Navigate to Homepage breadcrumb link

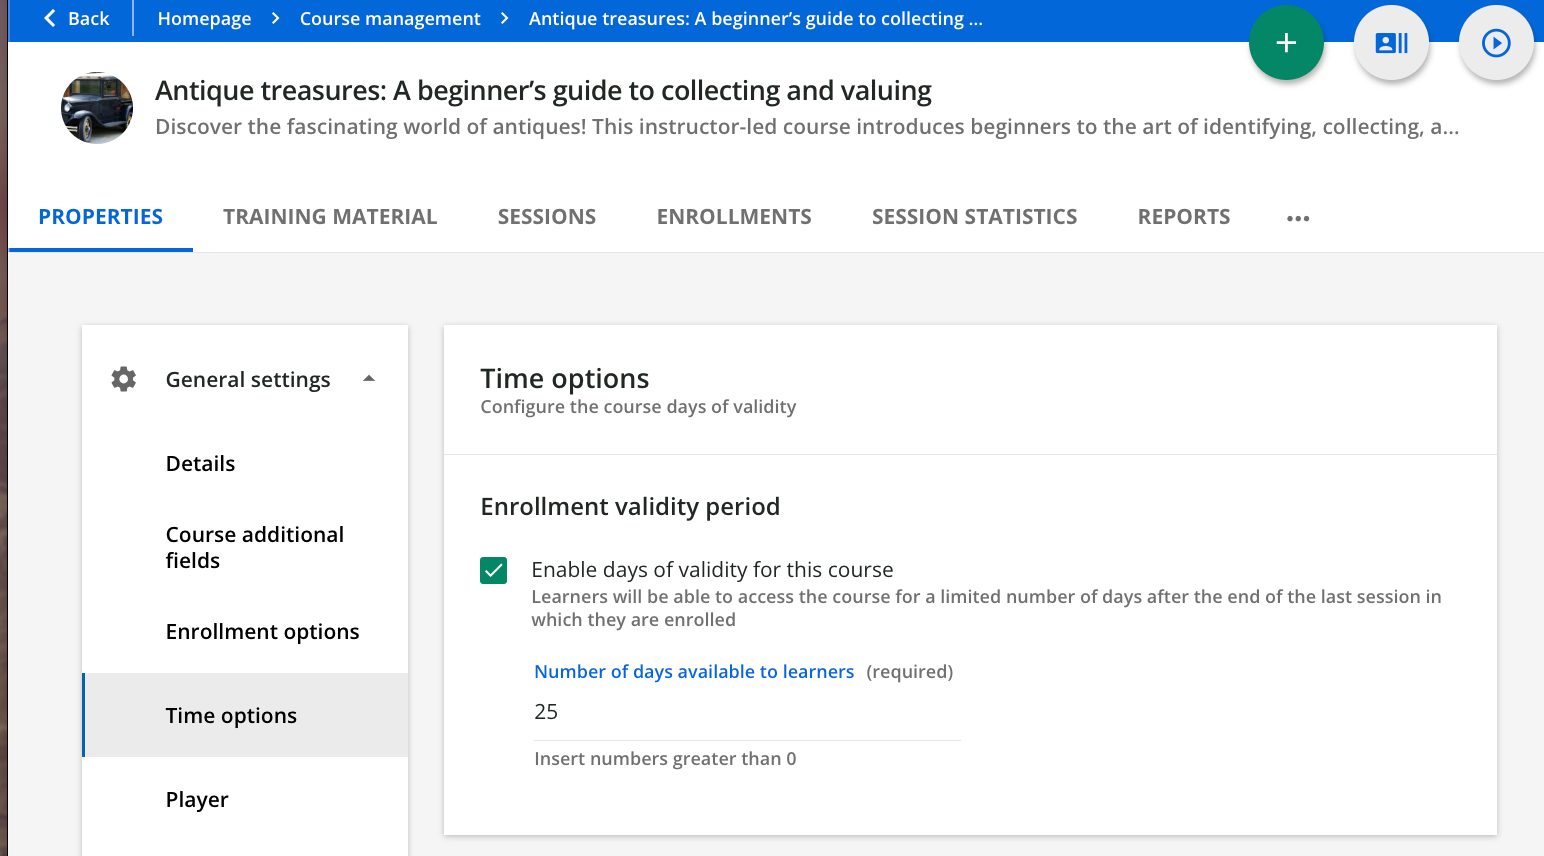(204, 19)
